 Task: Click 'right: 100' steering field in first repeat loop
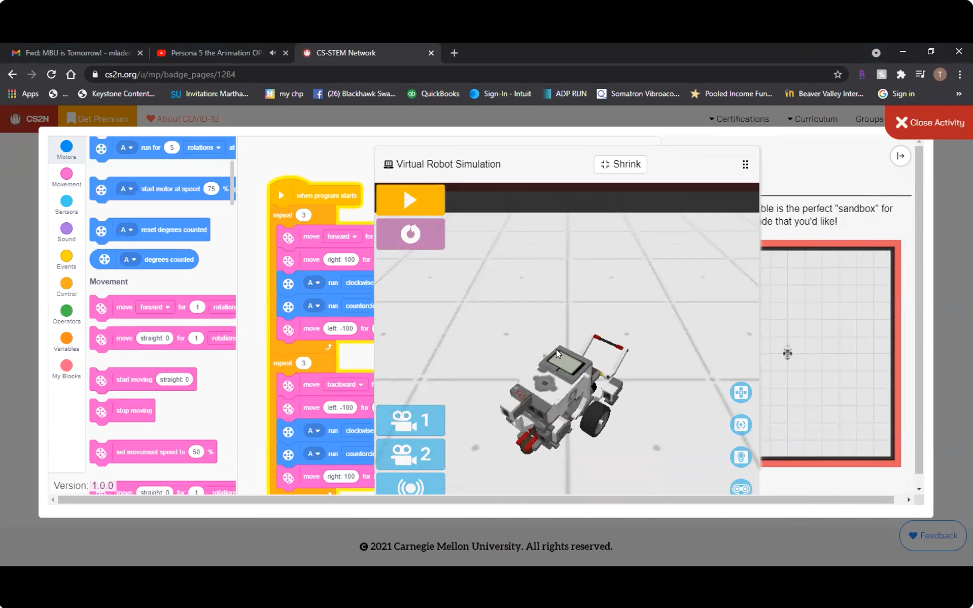click(x=341, y=259)
